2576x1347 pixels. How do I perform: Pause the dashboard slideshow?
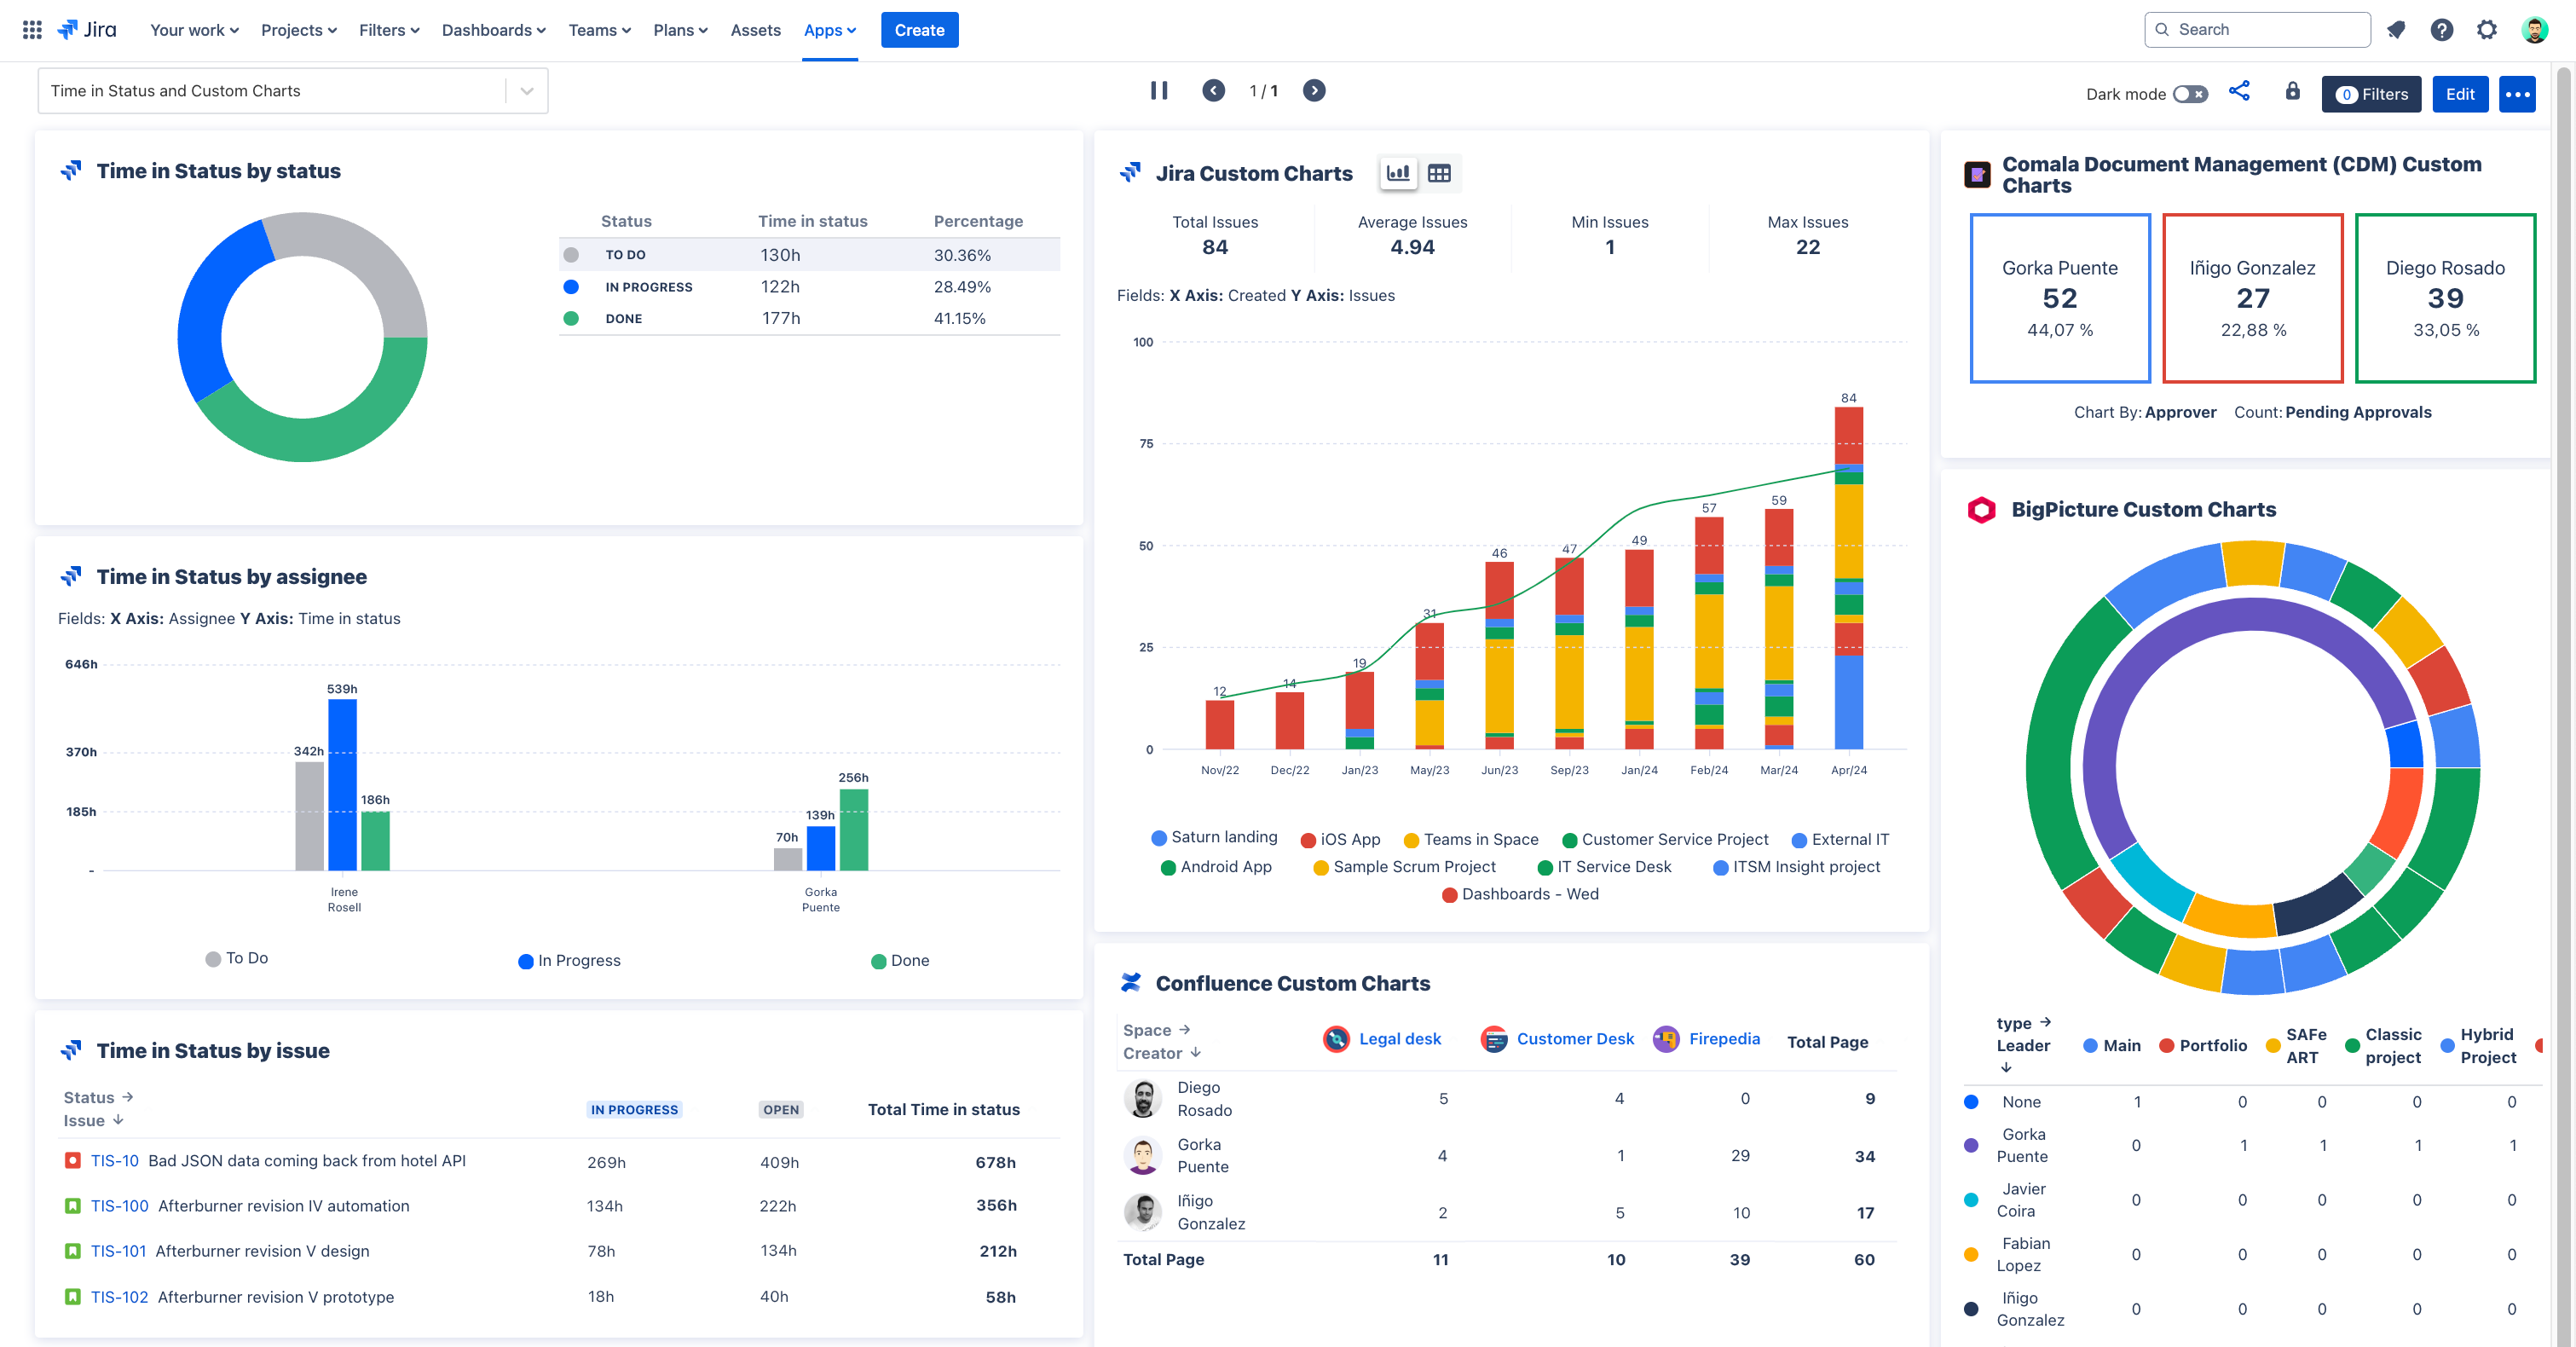click(x=1159, y=91)
